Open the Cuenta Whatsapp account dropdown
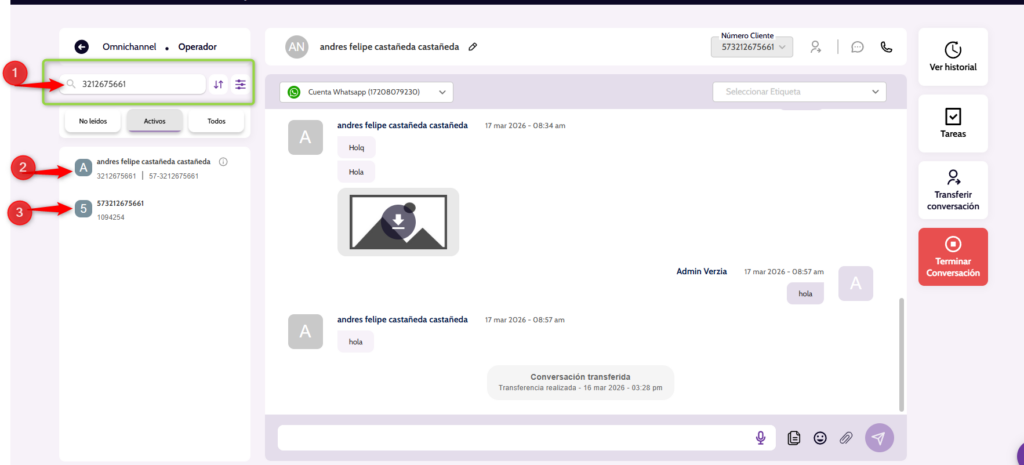The image size is (1024, 465). click(x=366, y=92)
